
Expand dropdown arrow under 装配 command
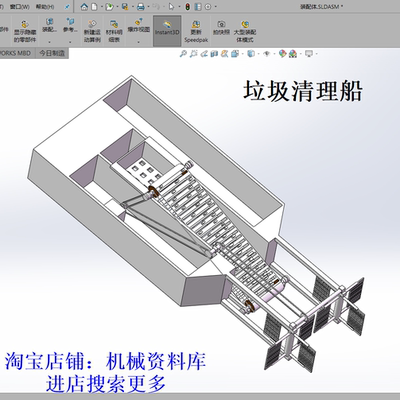[x=49, y=42]
